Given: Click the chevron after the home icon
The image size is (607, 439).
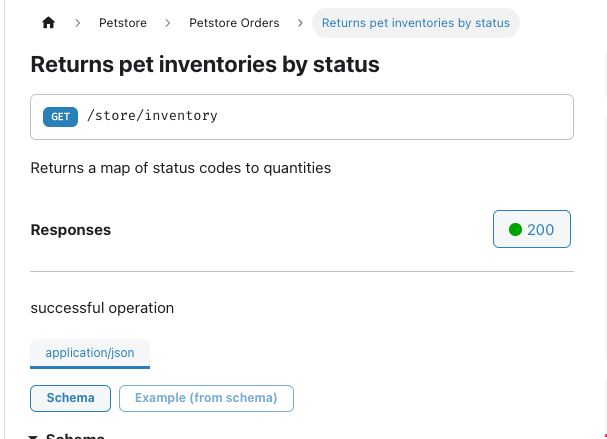Looking at the screenshot, I should tap(77, 23).
